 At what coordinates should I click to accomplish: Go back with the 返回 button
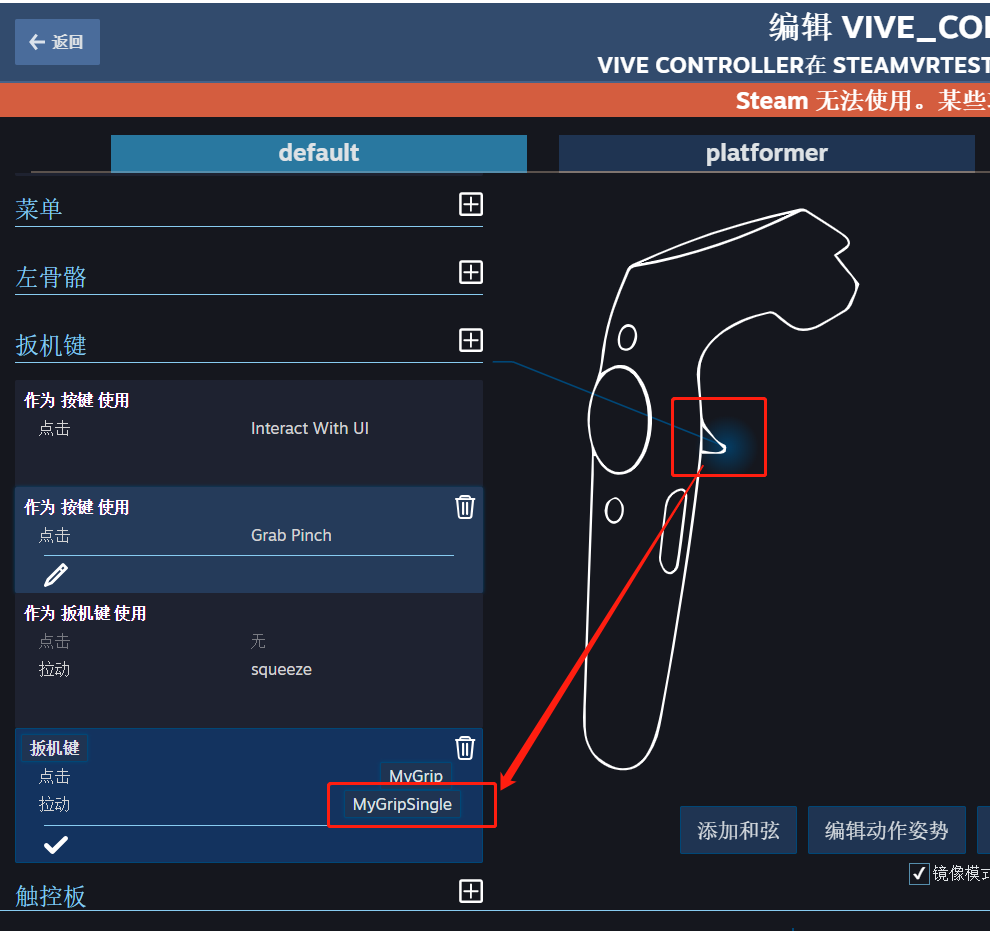(57, 42)
